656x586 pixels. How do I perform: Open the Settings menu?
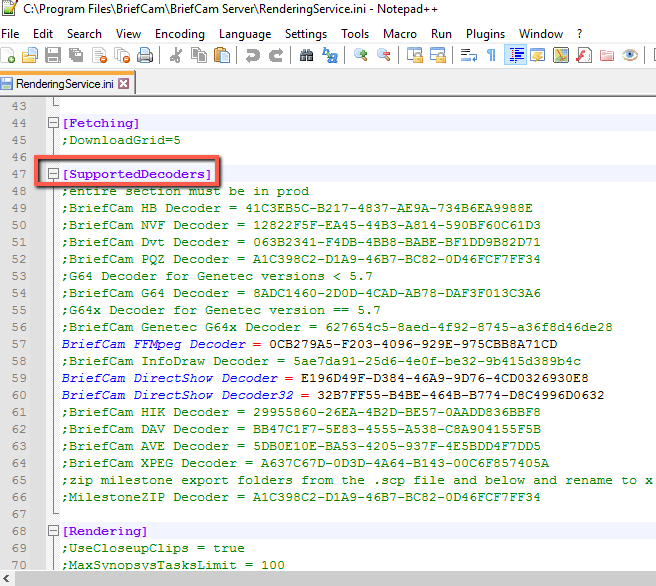pyautogui.click(x=306, y=34)
